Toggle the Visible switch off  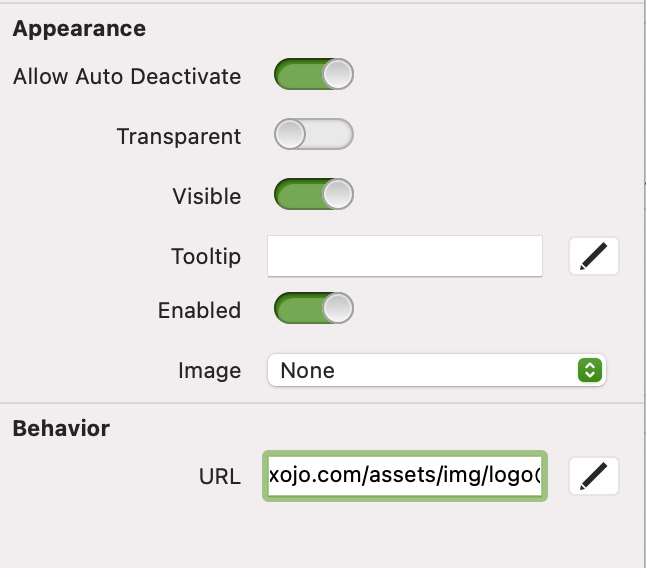pyautogui.click(x=314, y=194)
